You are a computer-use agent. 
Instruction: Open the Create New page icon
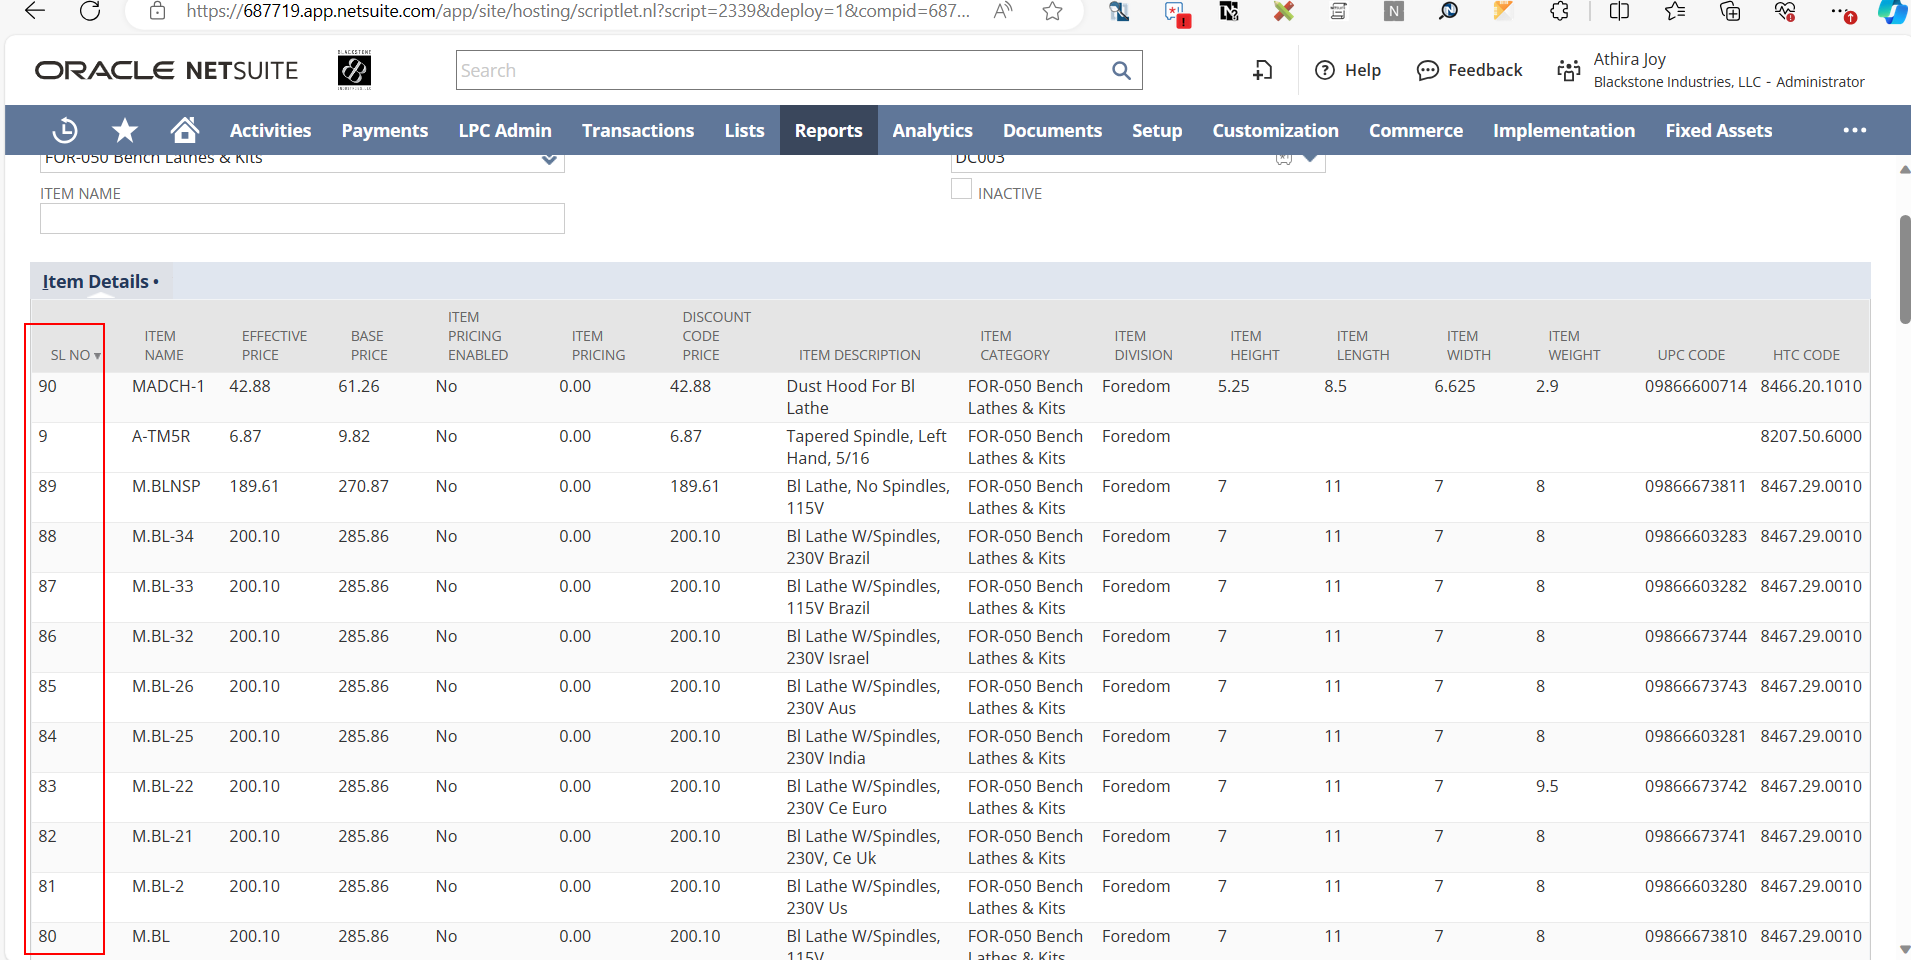[1263, 70]
